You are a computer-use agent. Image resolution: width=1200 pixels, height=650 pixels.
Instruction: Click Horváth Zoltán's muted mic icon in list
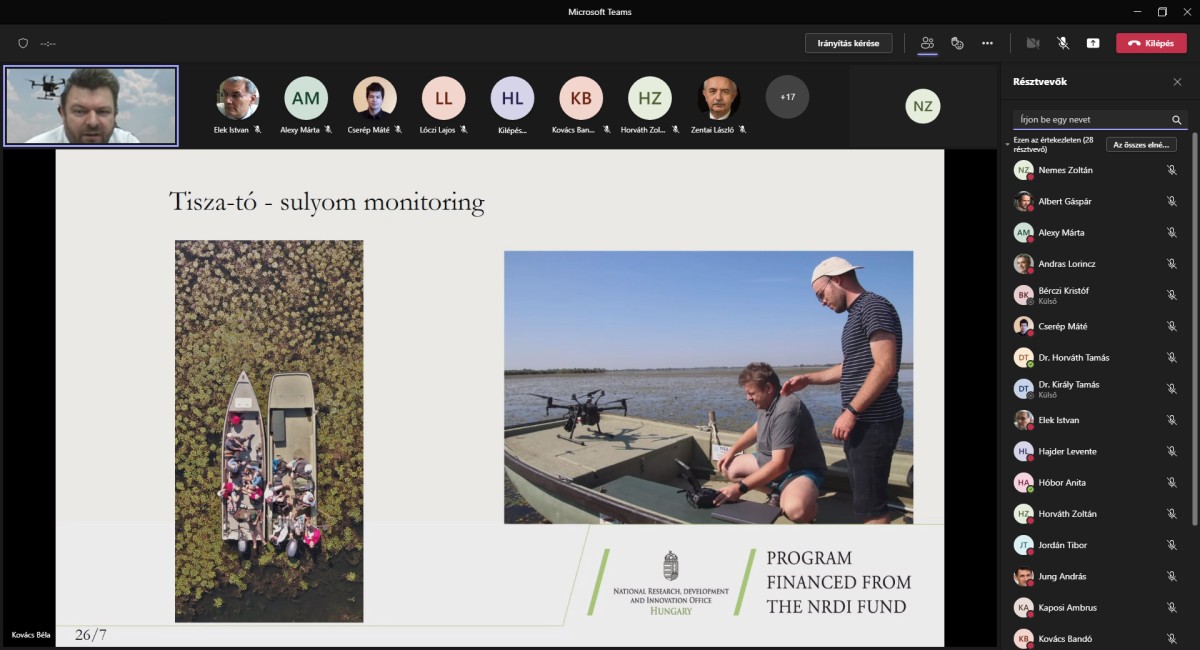[1171, 514]
